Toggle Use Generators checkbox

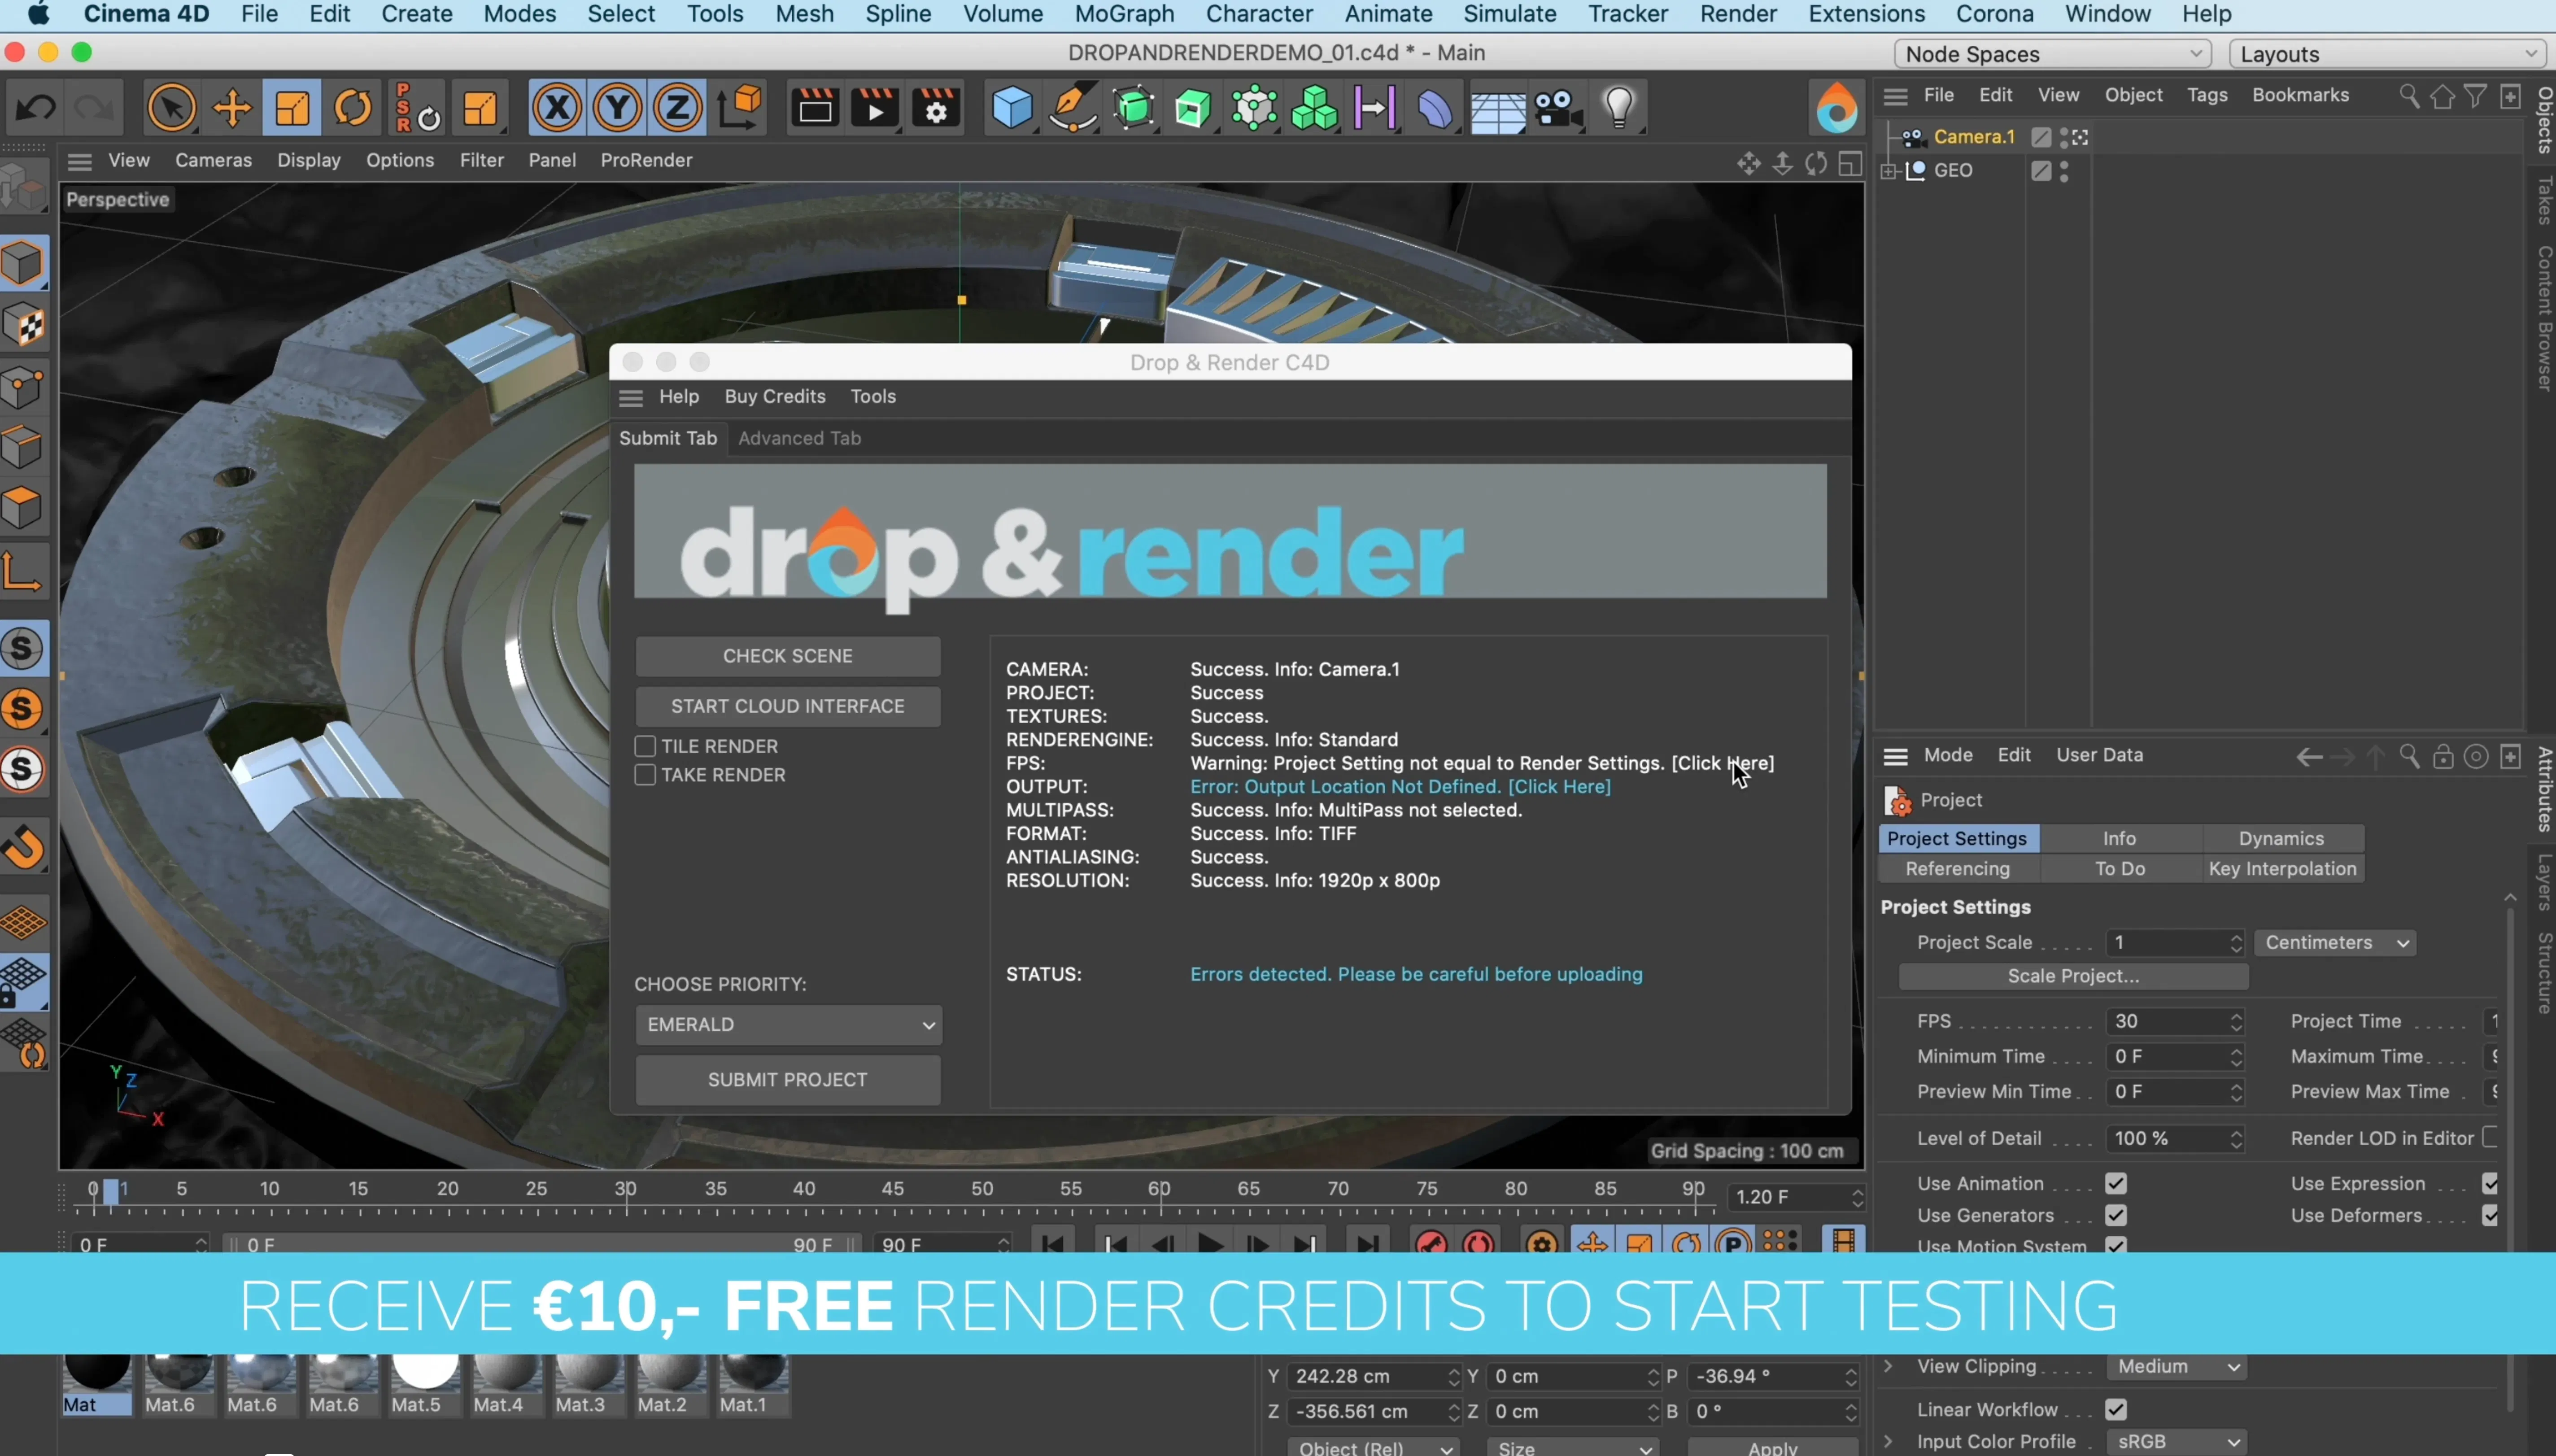coord(2116,1215)
